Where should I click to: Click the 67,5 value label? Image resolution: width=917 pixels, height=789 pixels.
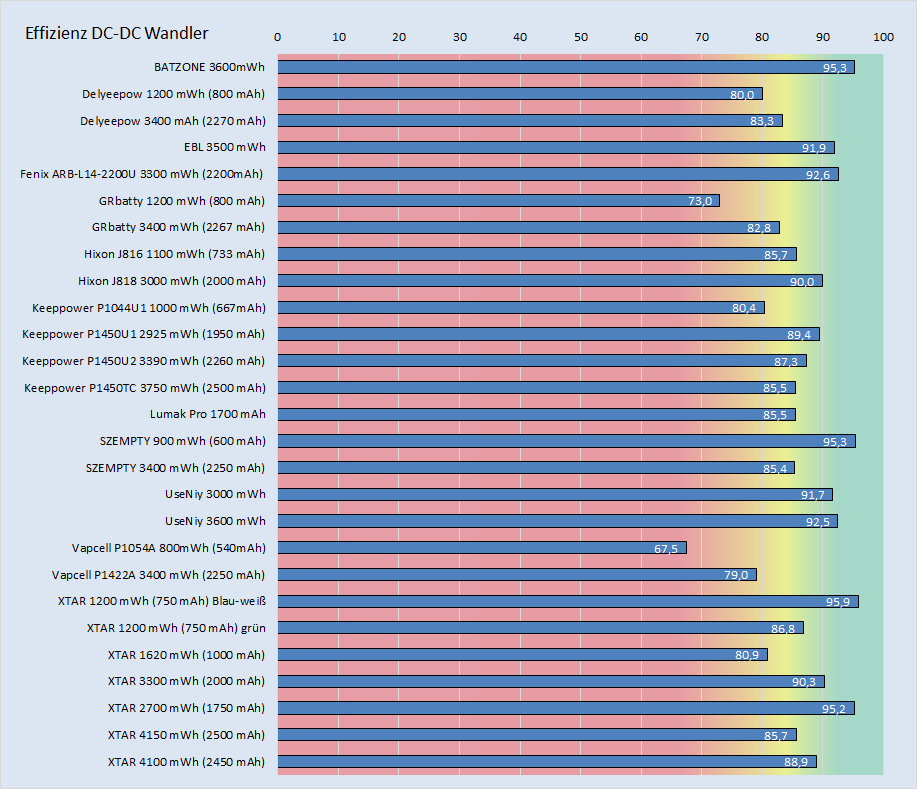coord(667,548)
